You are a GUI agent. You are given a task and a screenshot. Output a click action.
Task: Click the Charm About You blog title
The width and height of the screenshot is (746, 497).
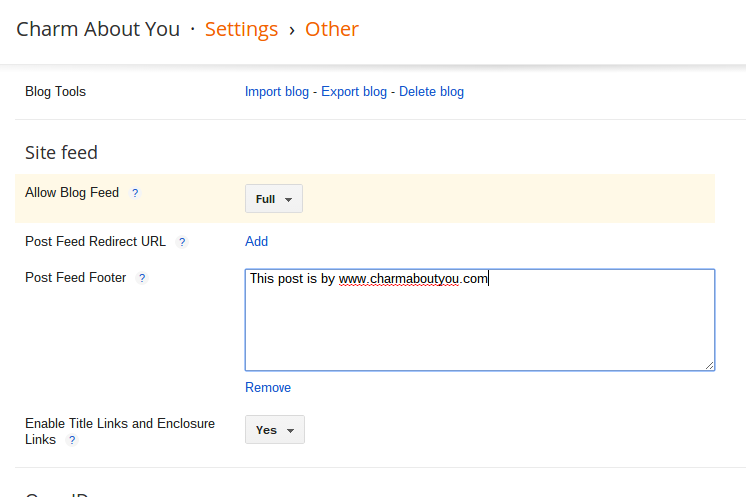[98, 29]
